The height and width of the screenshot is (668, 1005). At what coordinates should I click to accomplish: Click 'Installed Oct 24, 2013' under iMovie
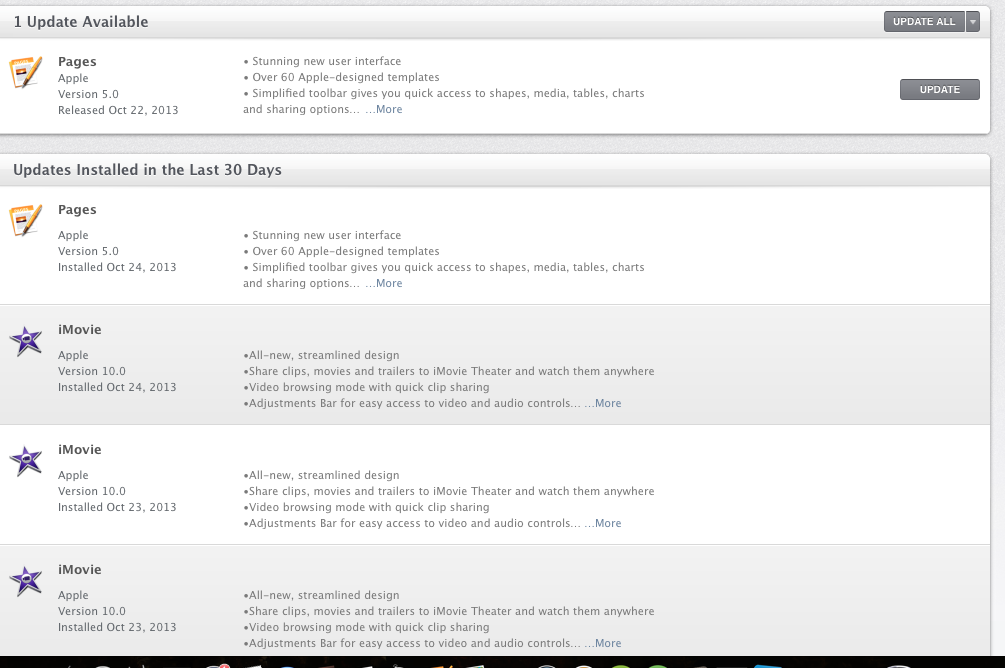point(117,387)
